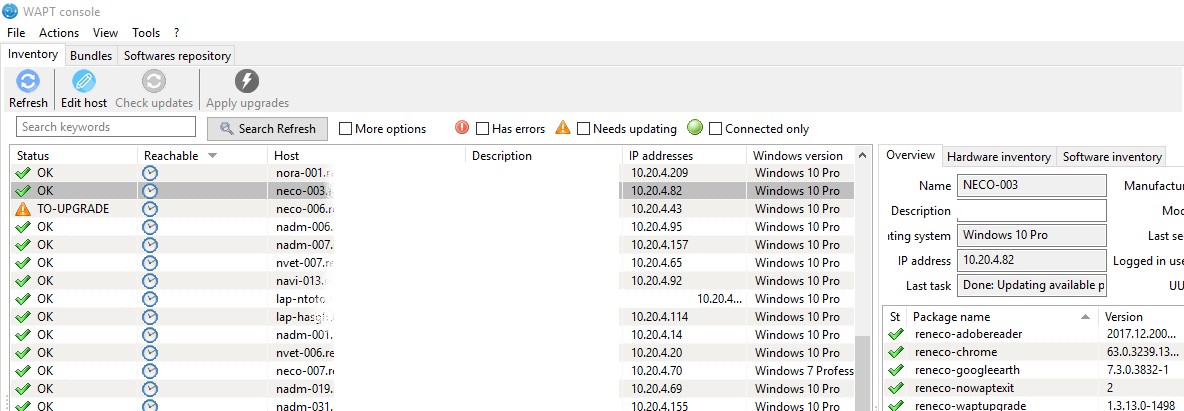1184x411 pixels.
Task: Switch to the Hardware inventory tab
Action: point(998,156)
